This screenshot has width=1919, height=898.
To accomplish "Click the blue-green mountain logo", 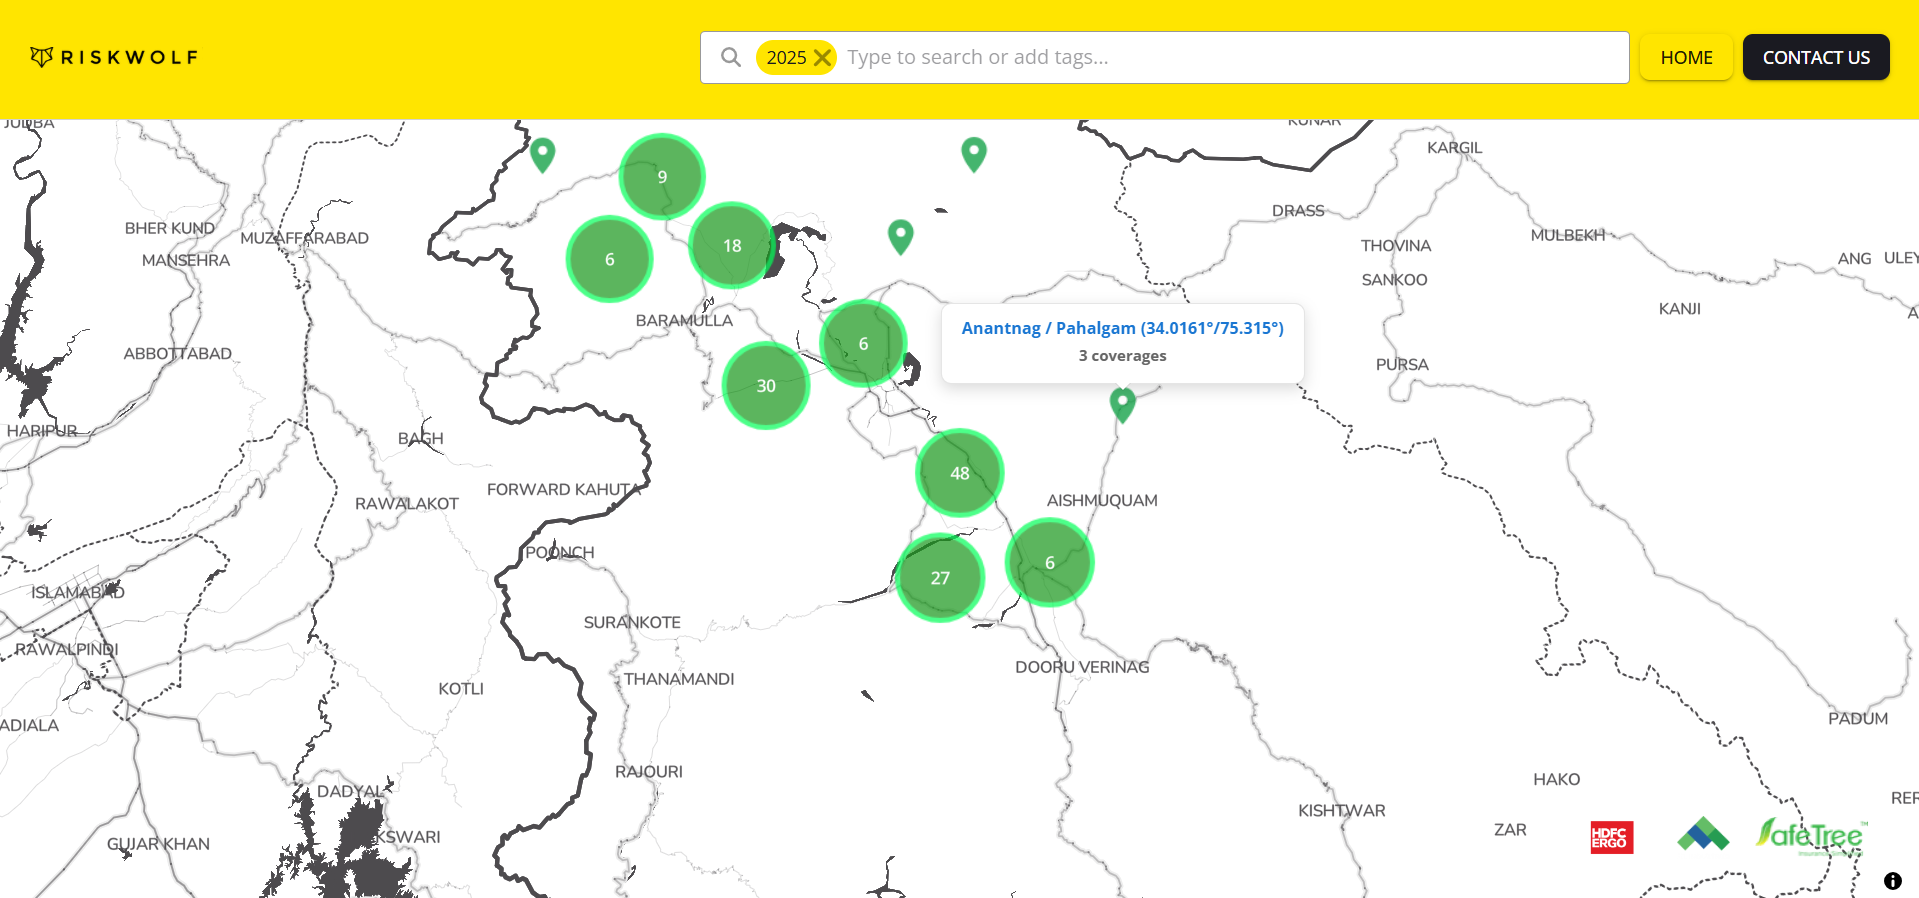I will (x=1702, y=834).
